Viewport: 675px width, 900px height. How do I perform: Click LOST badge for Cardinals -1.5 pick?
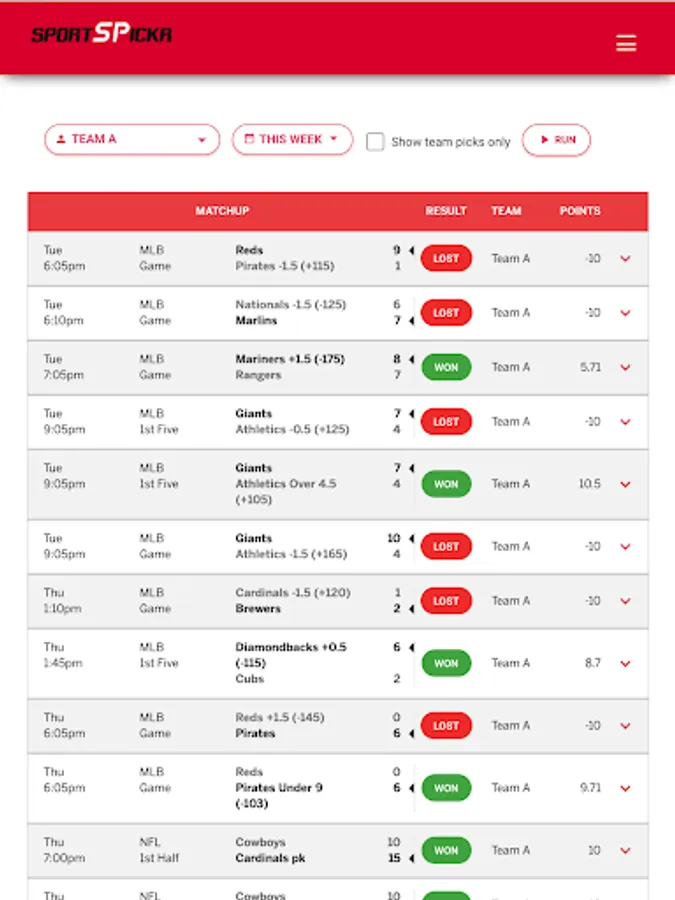(446, 601)
